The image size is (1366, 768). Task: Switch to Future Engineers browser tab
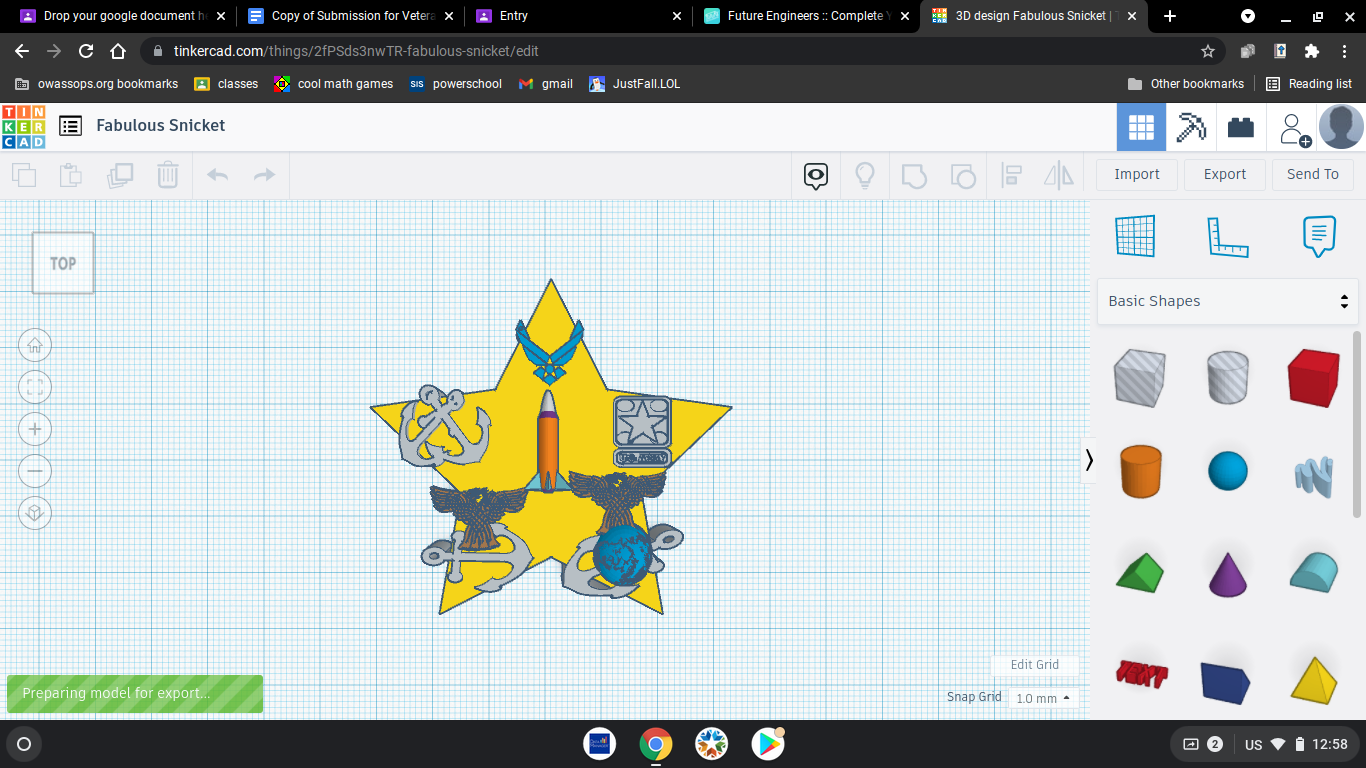pos(807,16)
